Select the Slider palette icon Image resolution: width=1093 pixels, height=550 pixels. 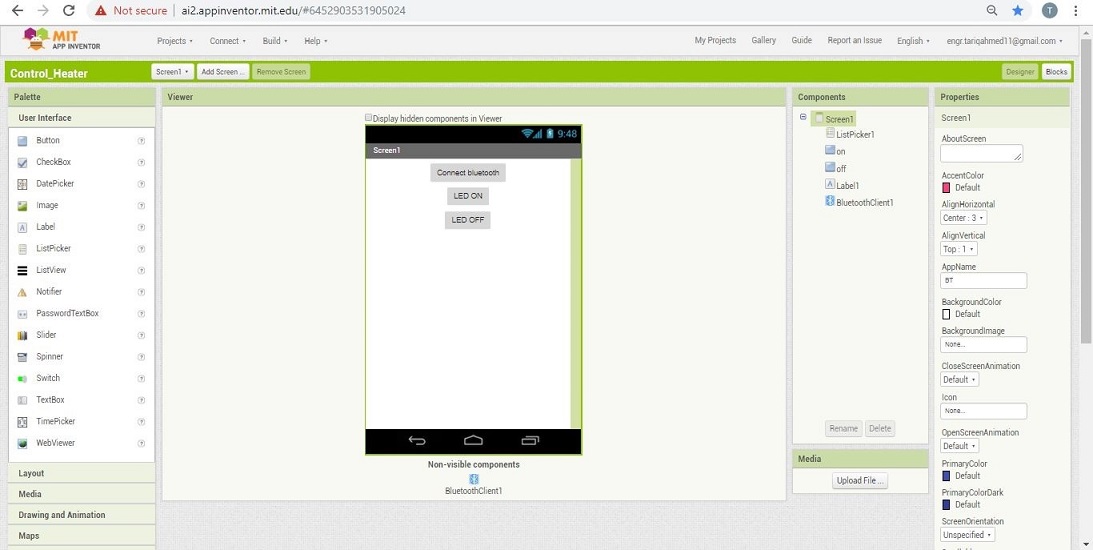tap(22, 335)
